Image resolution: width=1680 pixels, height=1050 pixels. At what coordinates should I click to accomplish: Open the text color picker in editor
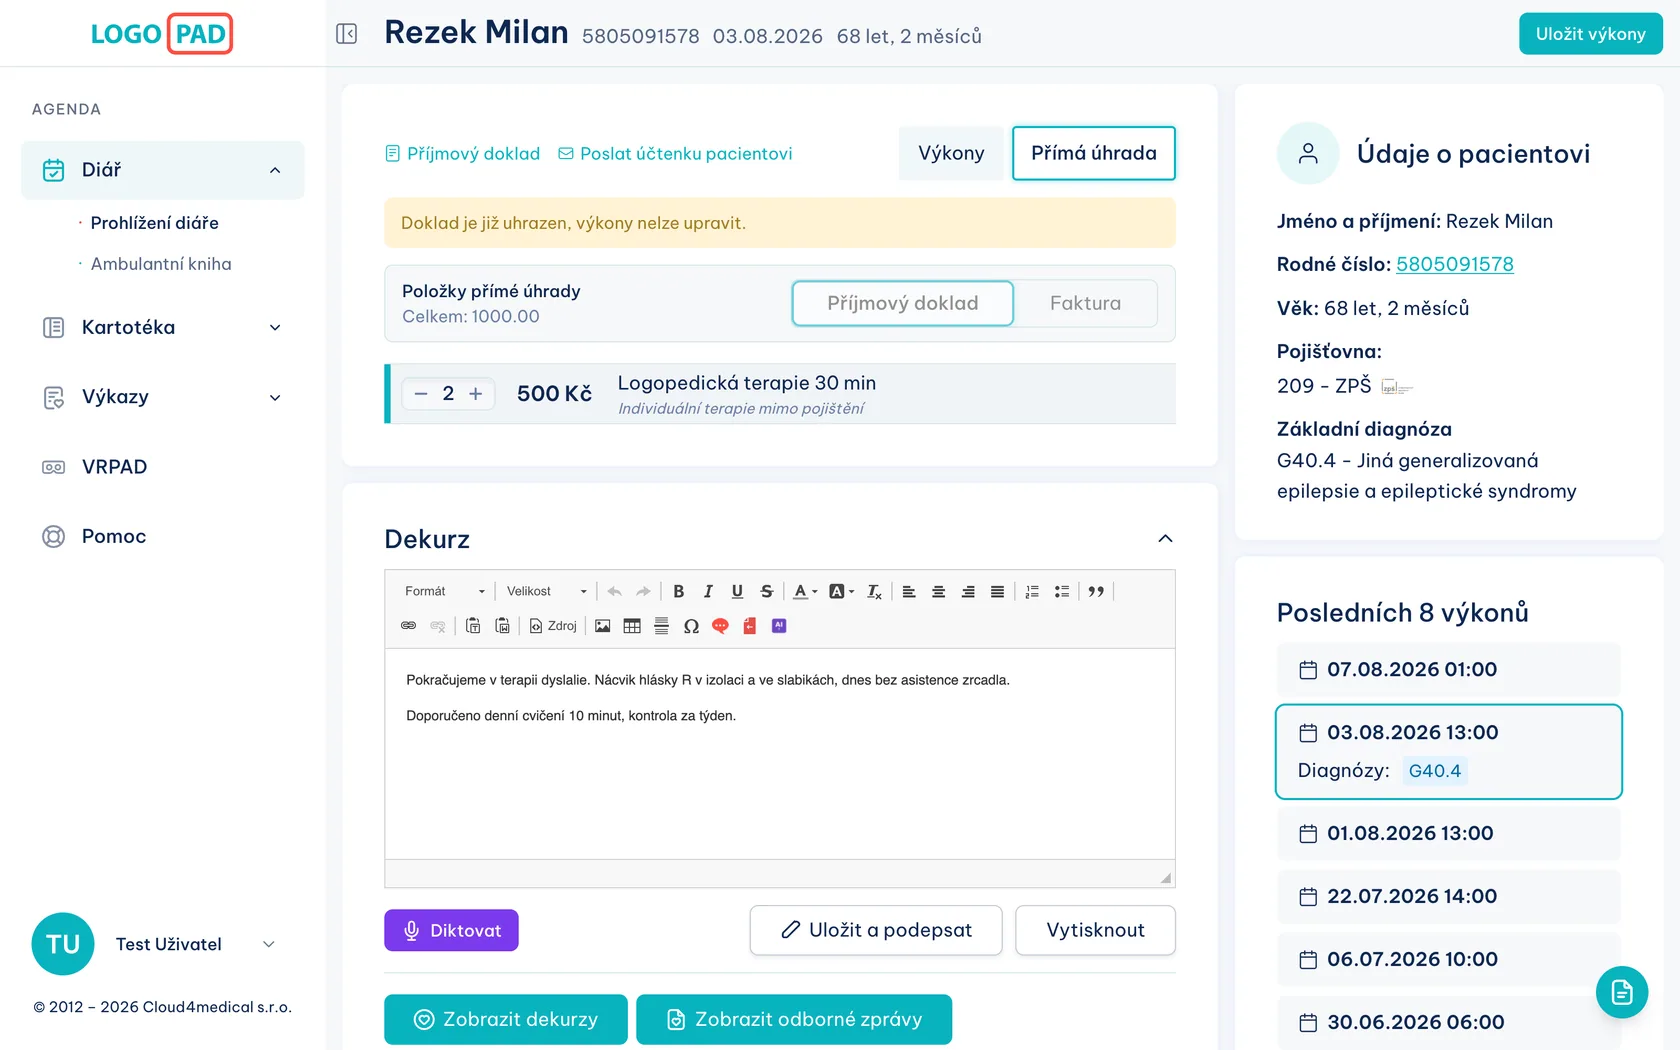coord(805,591)
